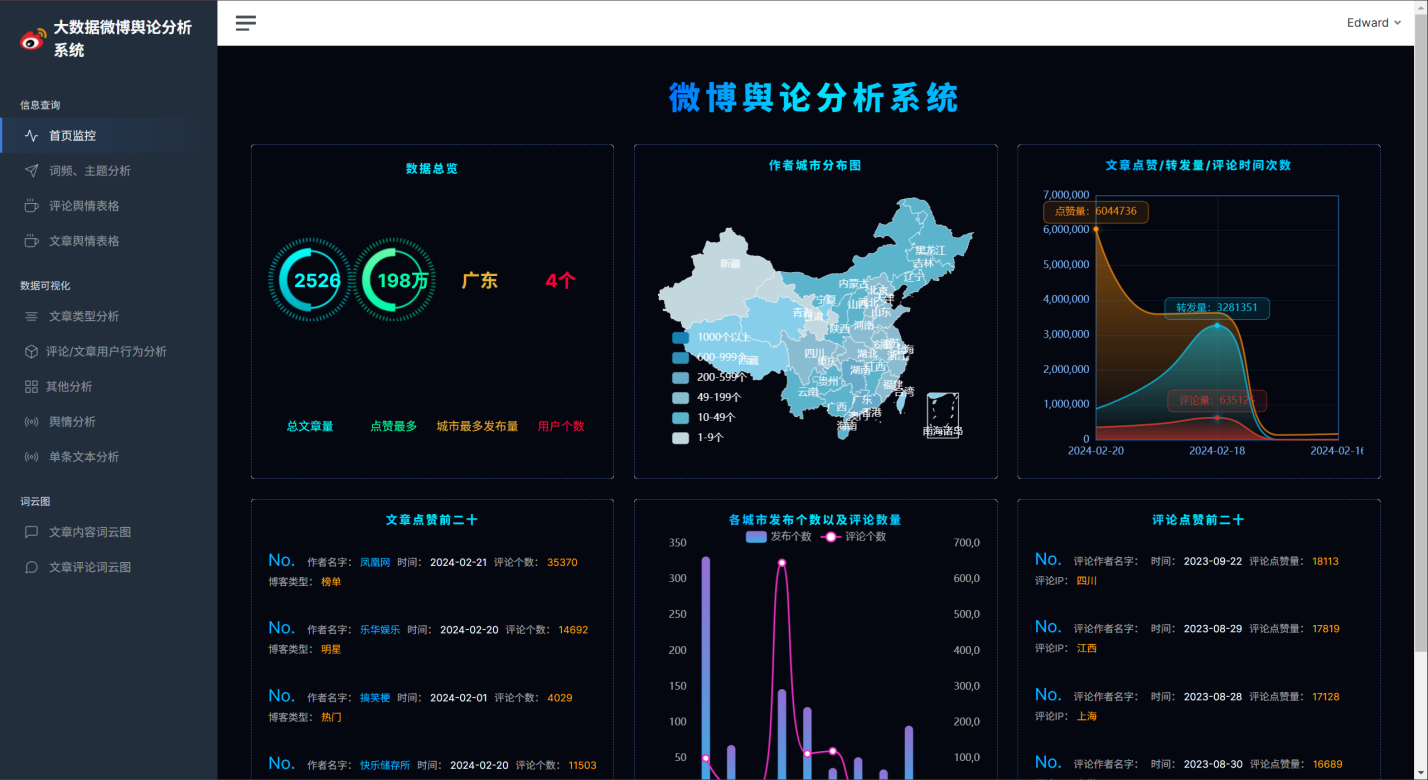Click the lines icon beside 文章类型分析

coord(32,316)
